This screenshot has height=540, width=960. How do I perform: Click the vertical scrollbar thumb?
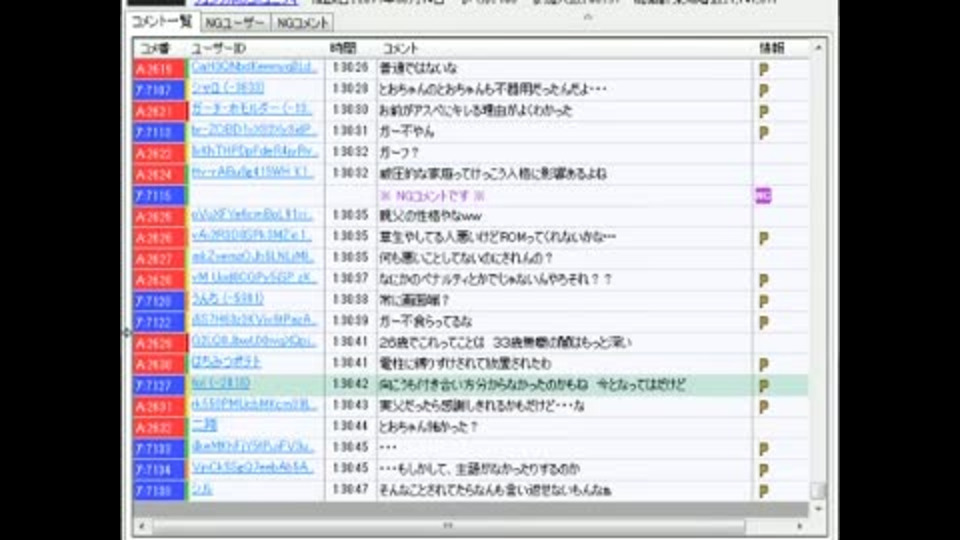818,490
